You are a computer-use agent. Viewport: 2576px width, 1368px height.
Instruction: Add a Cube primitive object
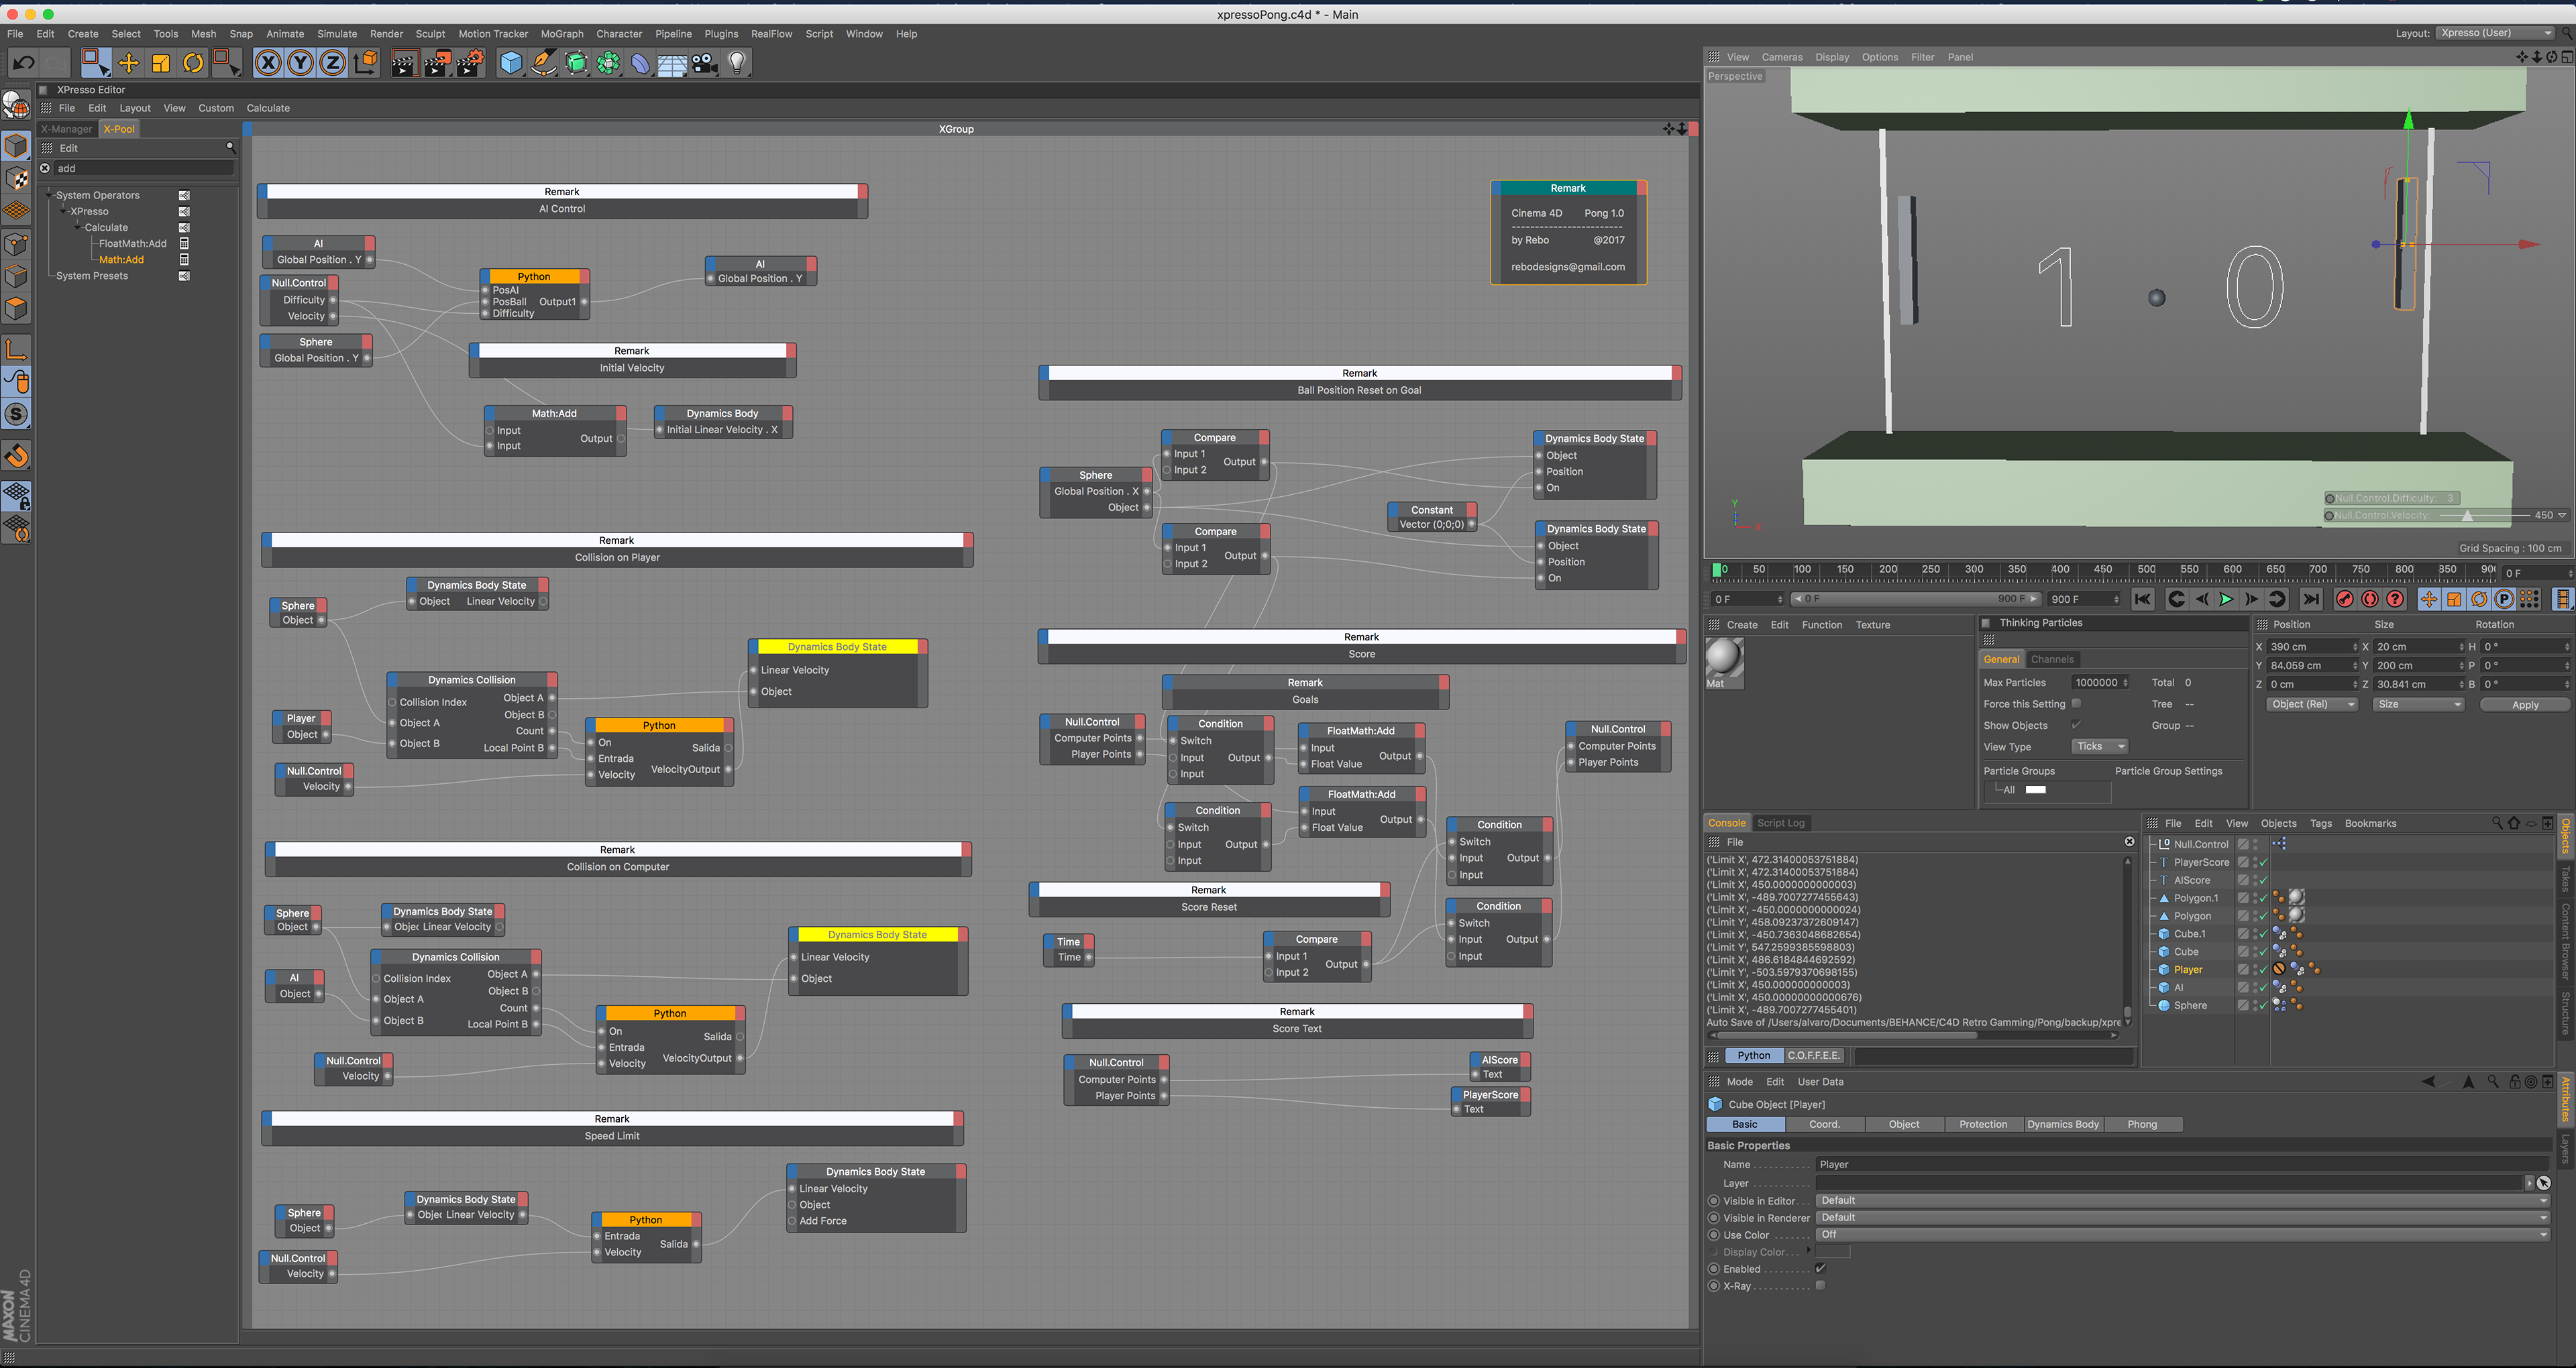[x=511, y=63]
